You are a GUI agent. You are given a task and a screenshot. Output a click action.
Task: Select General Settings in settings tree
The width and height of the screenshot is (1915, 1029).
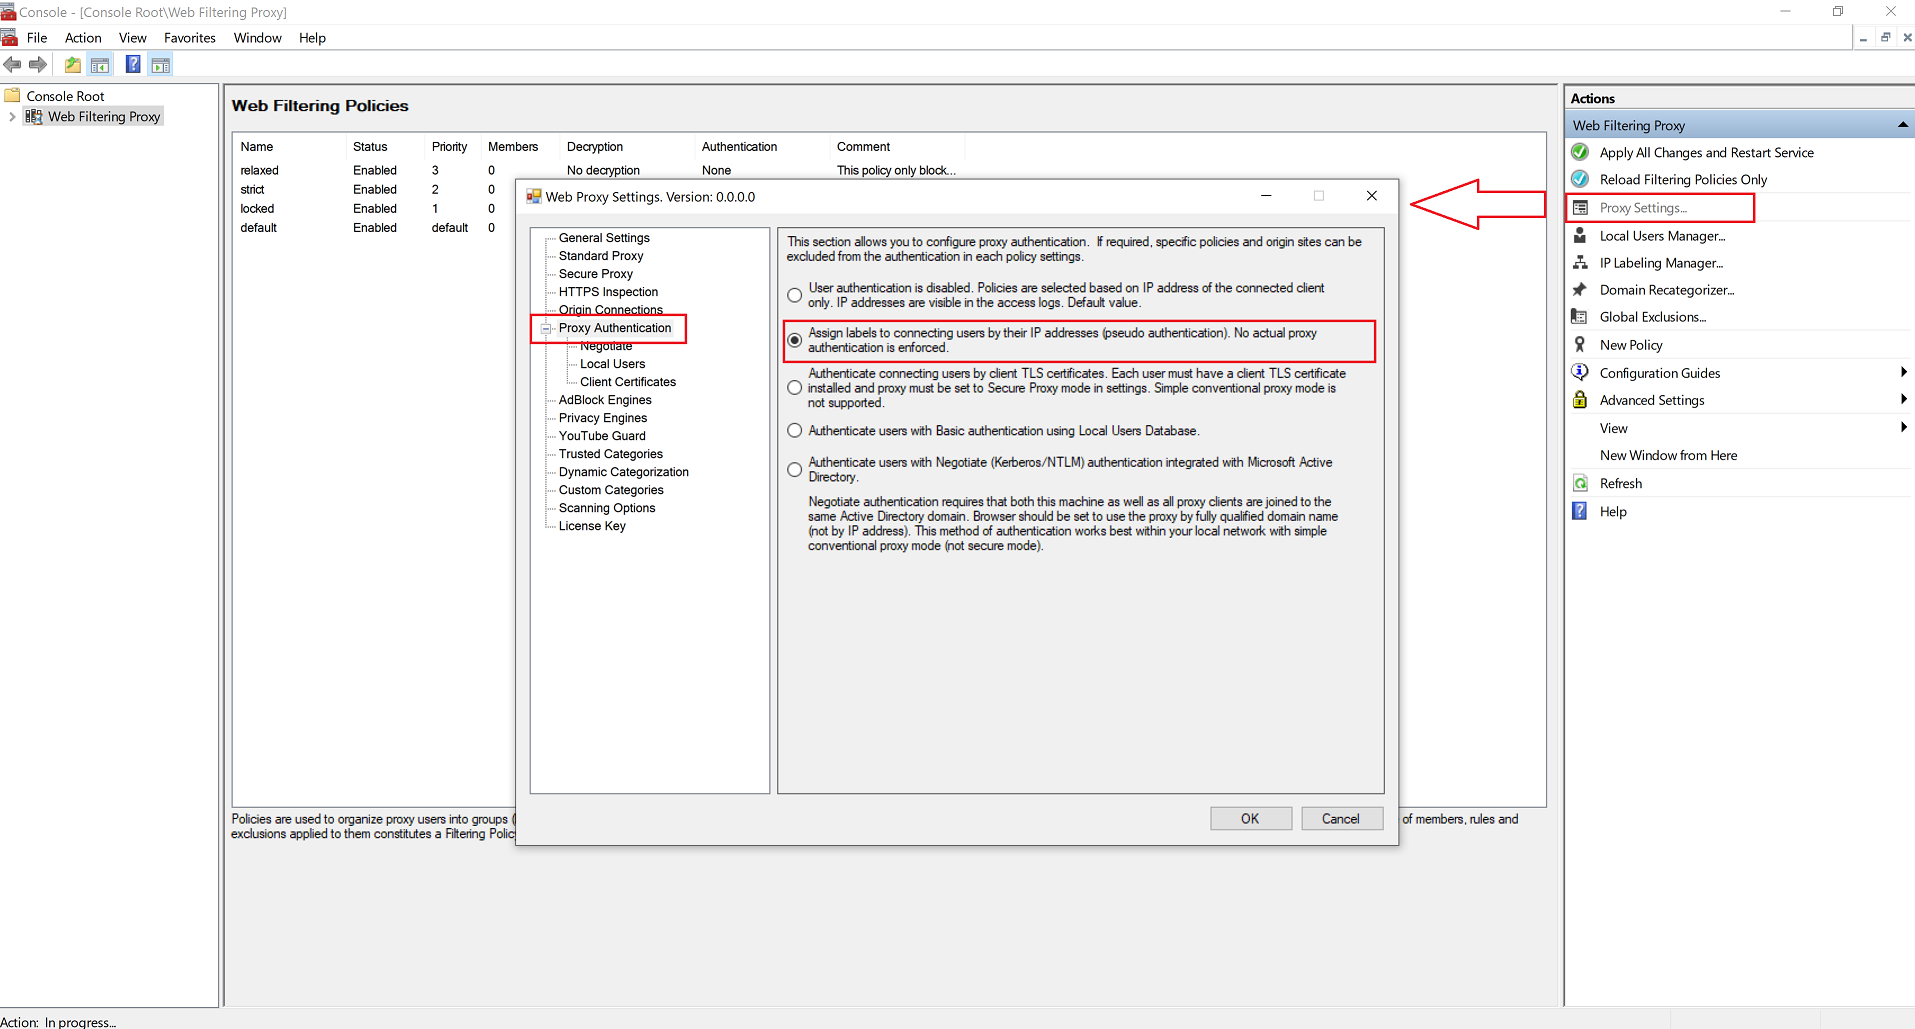604,238
